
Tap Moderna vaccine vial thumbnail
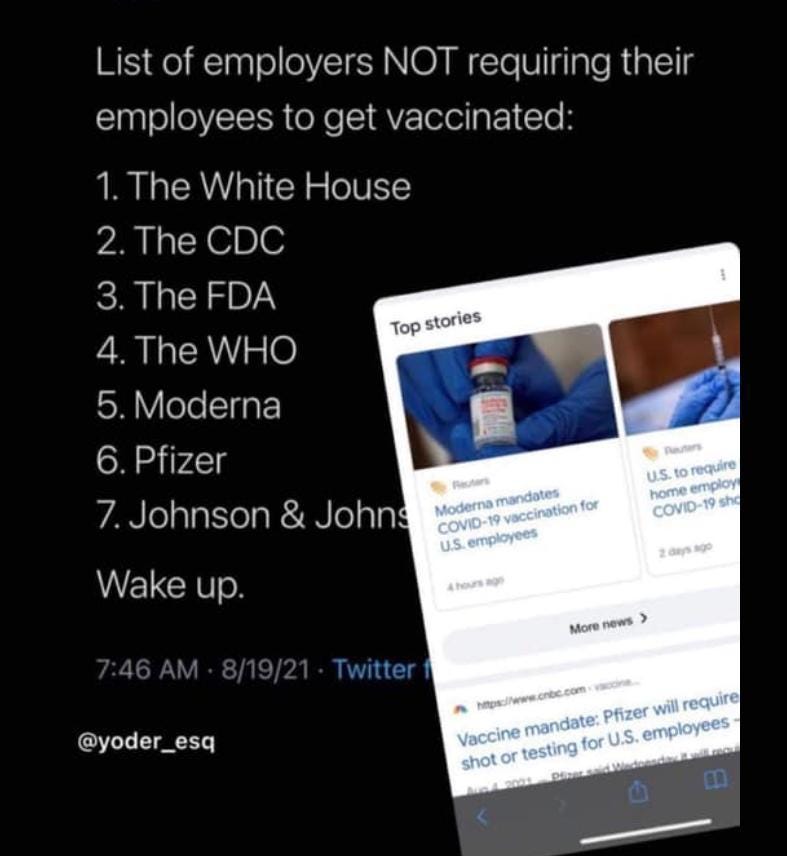(507, 396)
